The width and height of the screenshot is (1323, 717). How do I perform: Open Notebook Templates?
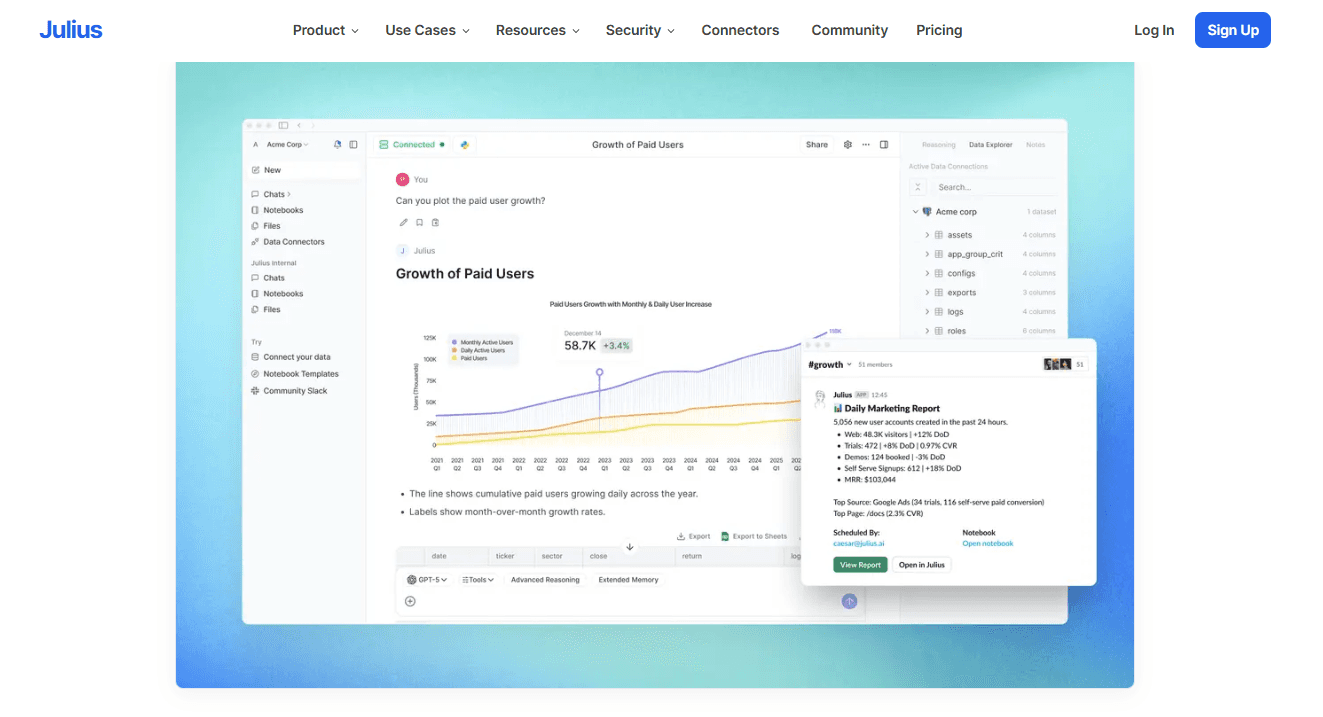pos(295,374)
